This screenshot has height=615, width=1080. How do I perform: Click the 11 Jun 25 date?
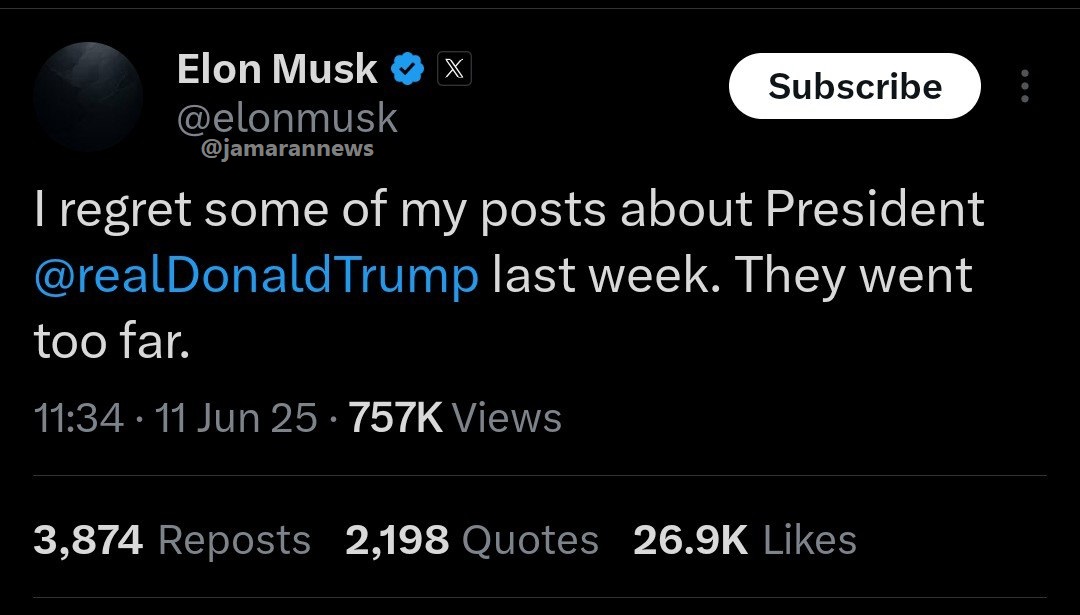coord(237,418)
